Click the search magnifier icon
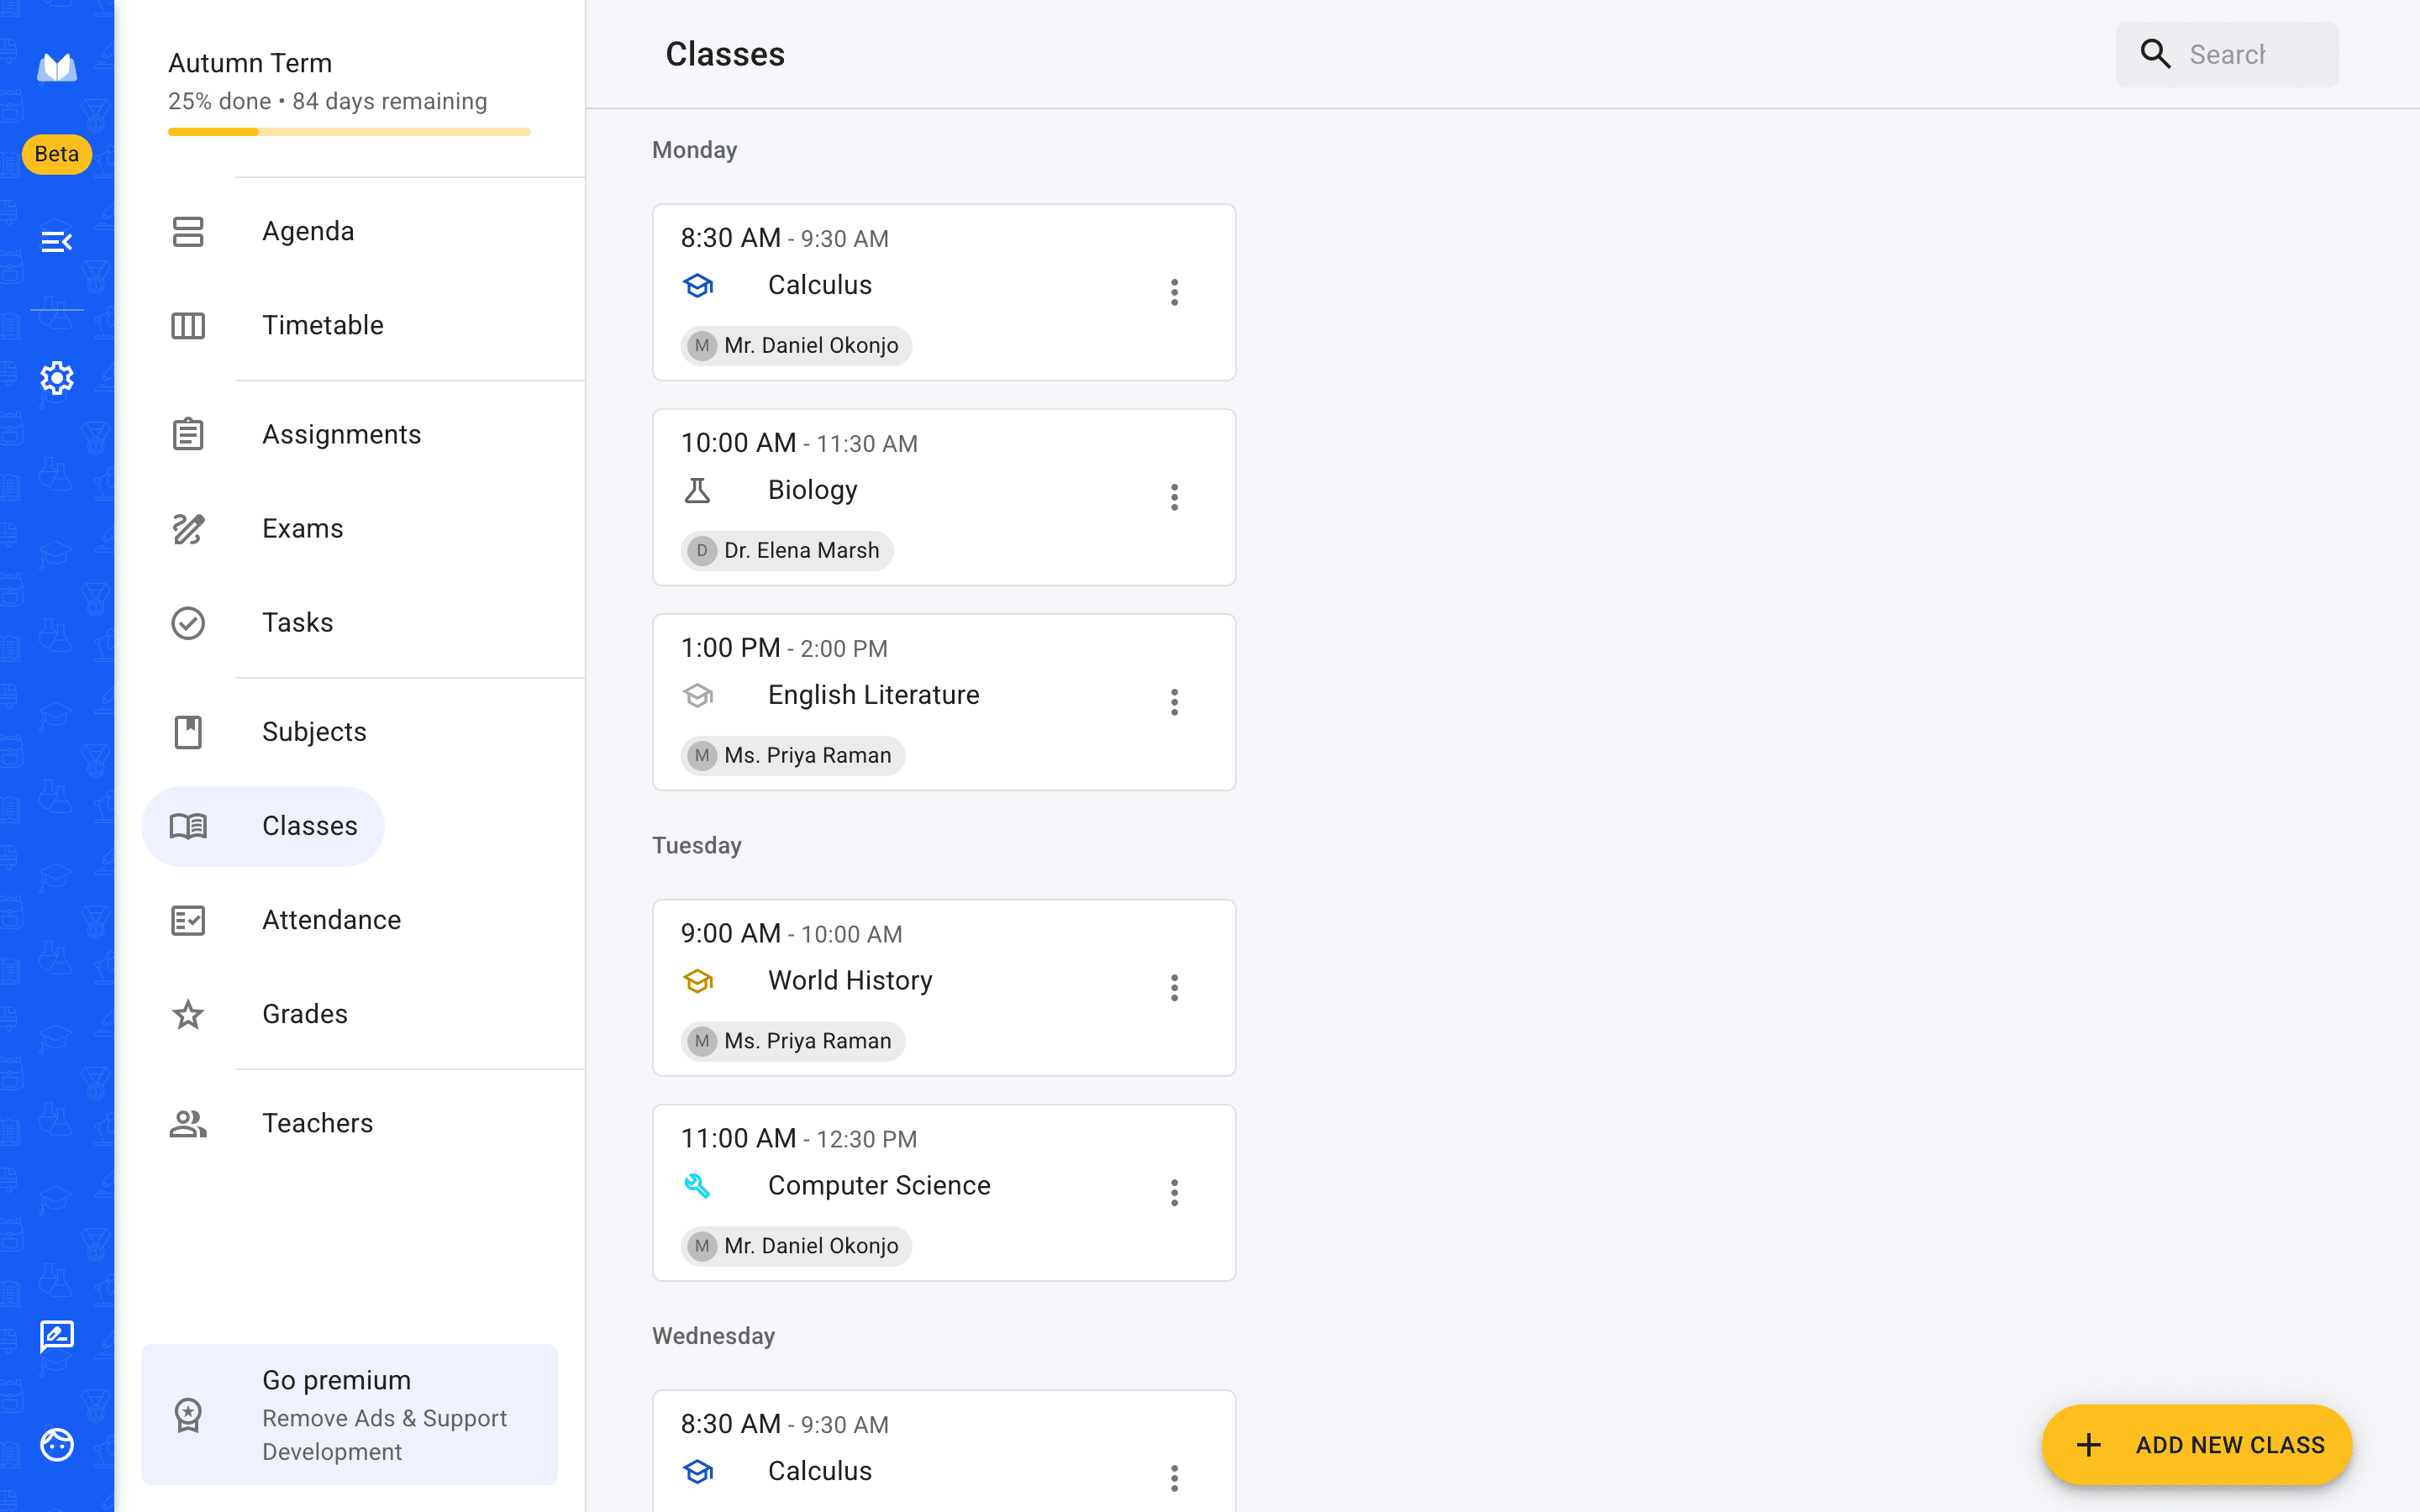The image size is (2420, 1512). (2155, 54)
